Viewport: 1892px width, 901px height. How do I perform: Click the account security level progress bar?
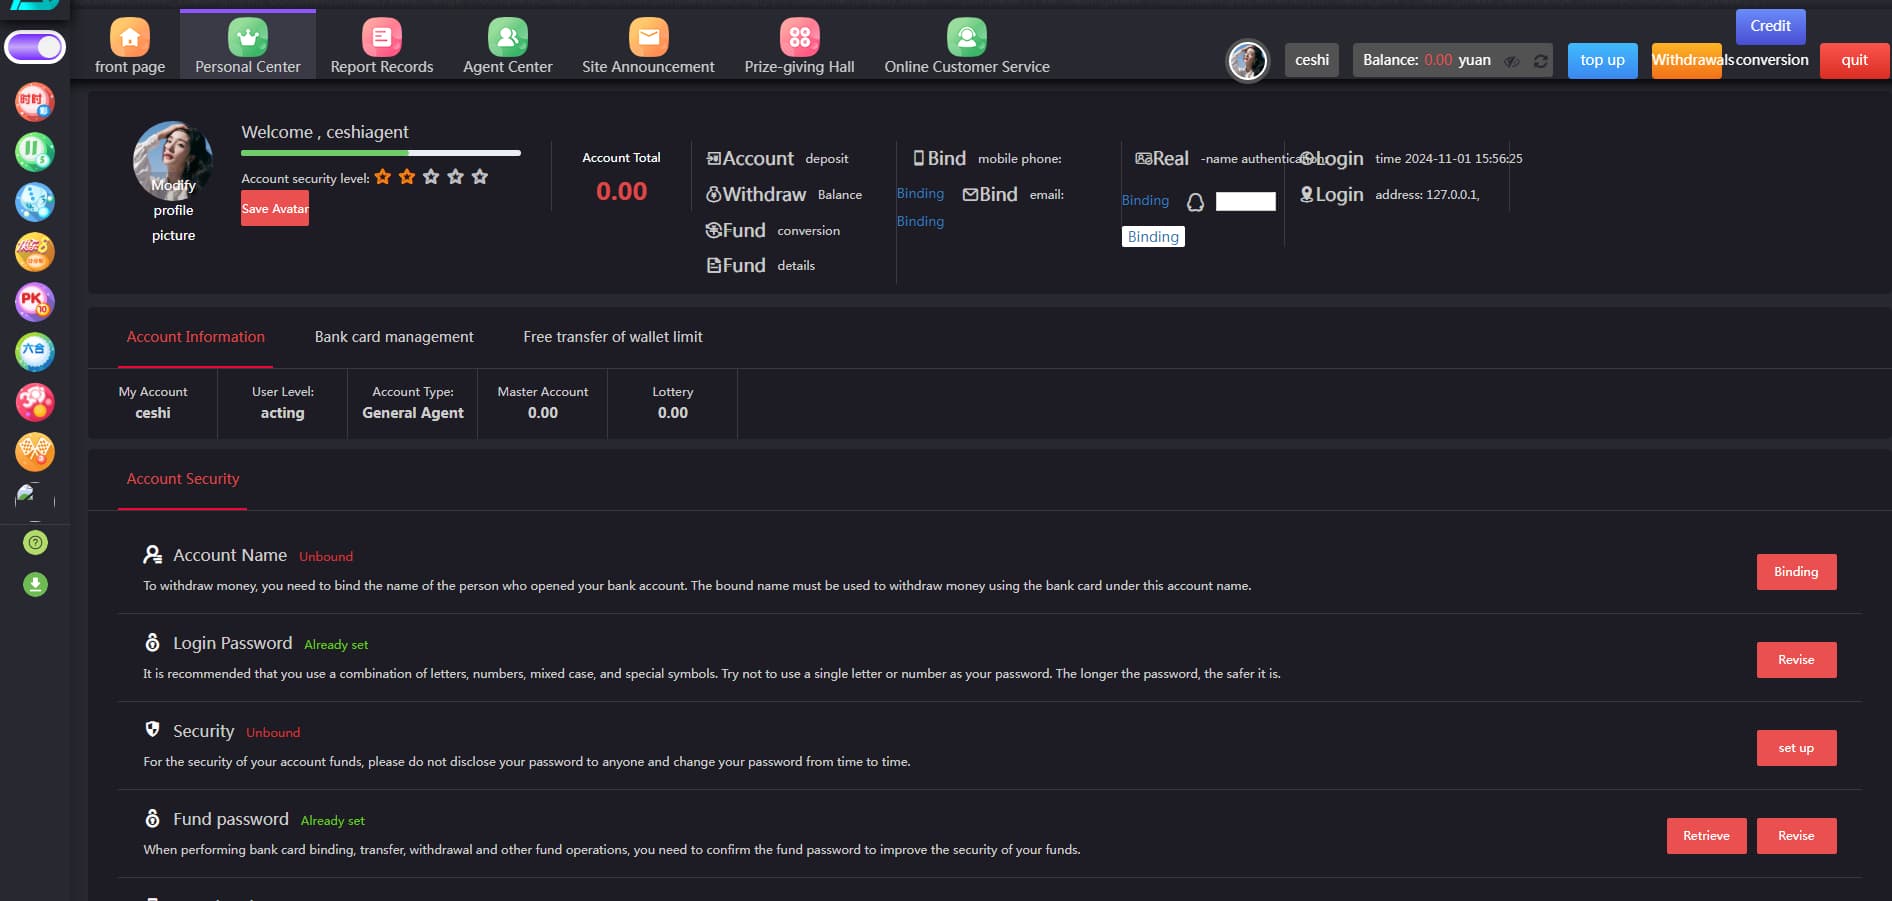click(380, 153)
